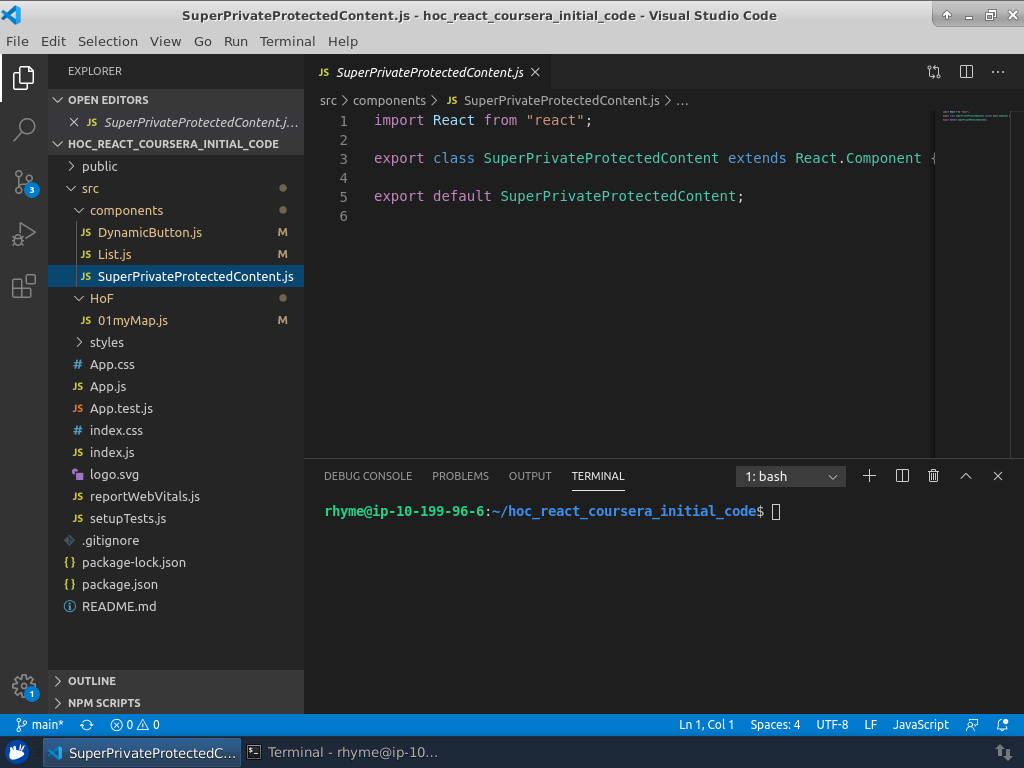The height and width of the screenshot is (768, 1024).
Task: Maximize the terminal panel size
Action: [966, 477]
